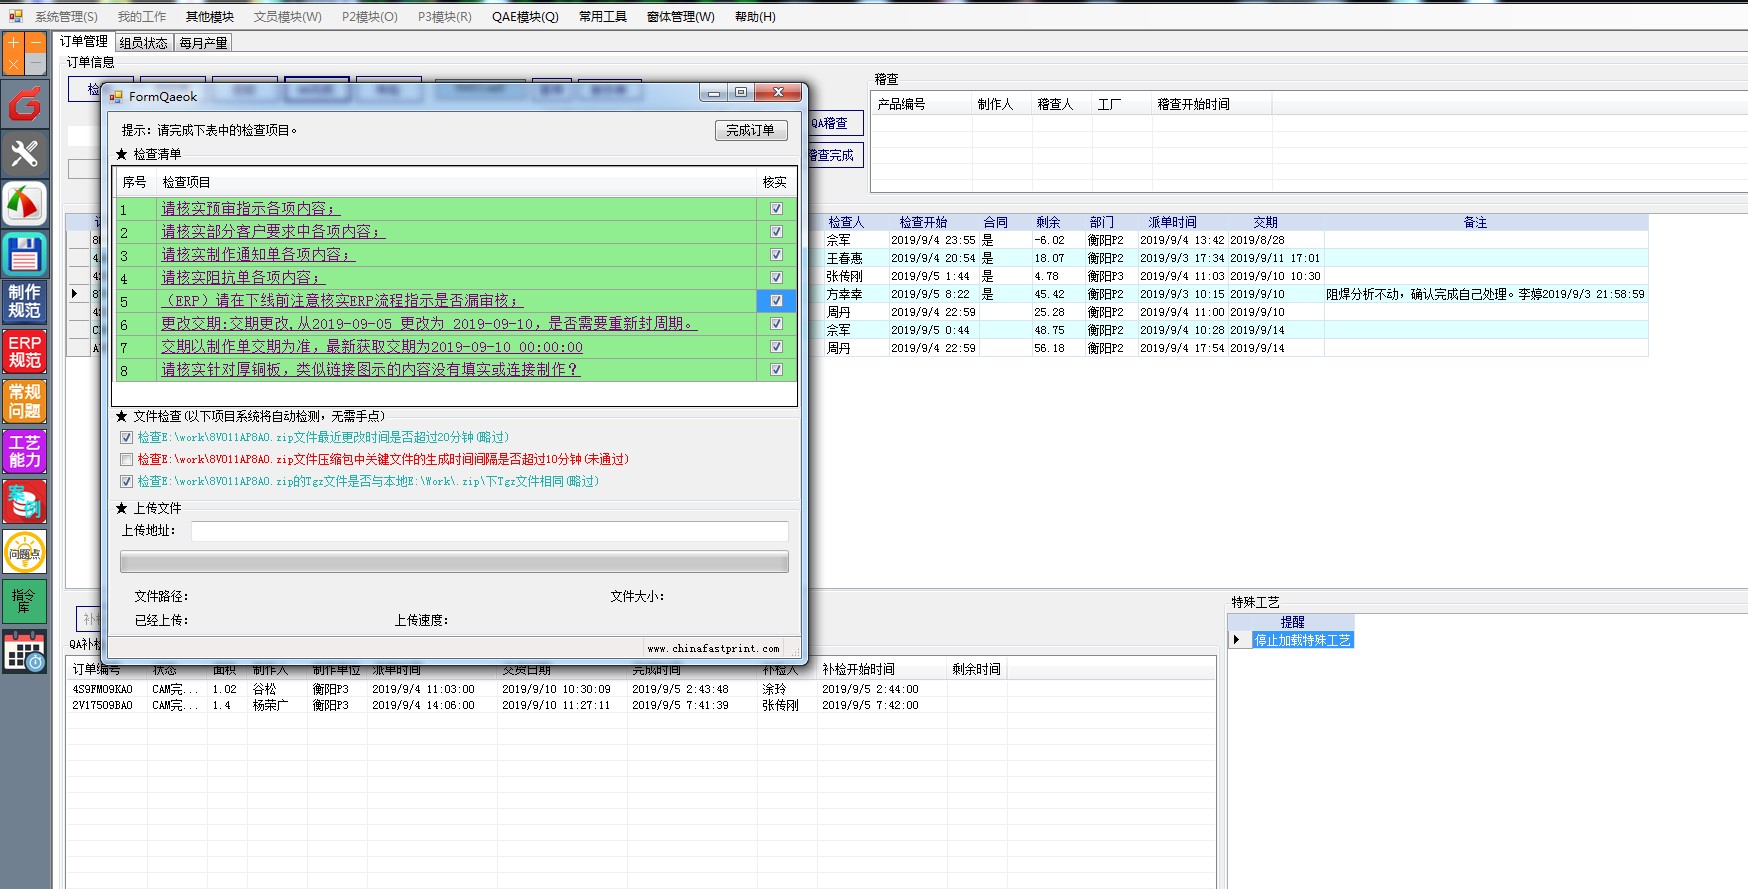Open the 其他模块 menu
Viewport: 1748px width, 889px height.
pyautogui.click(x=209, y=17)
